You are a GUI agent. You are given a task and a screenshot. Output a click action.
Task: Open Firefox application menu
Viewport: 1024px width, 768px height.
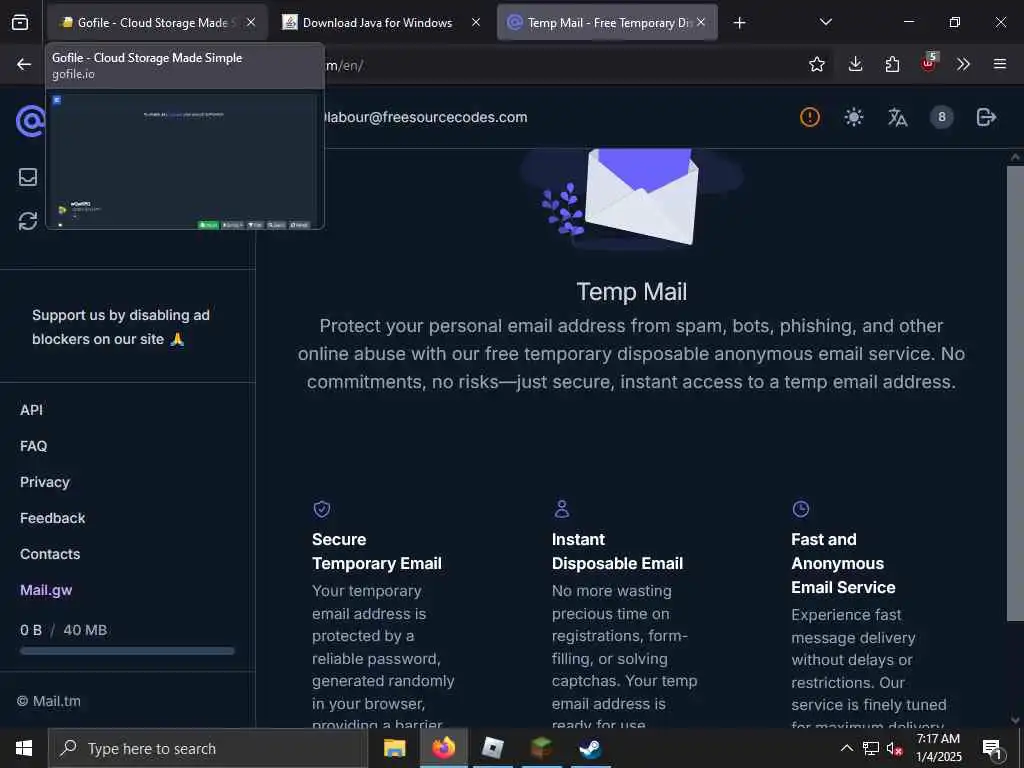1000,64
